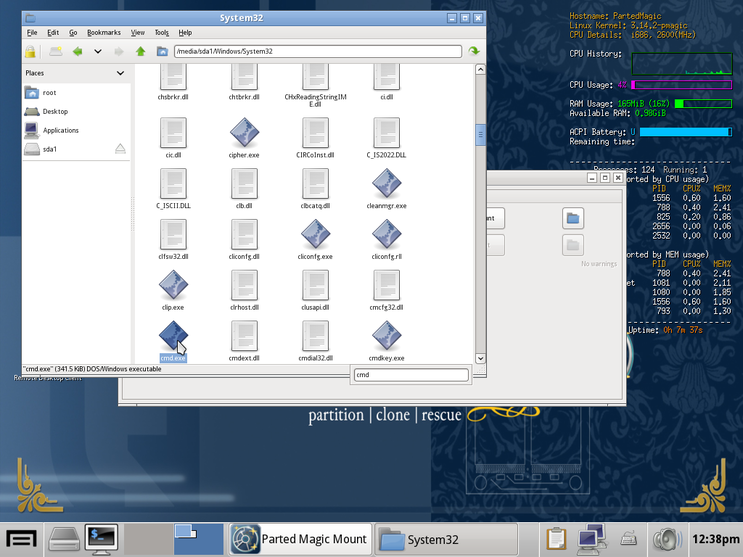Select the cmdkey.exe file icon

(x=386, y=336)
